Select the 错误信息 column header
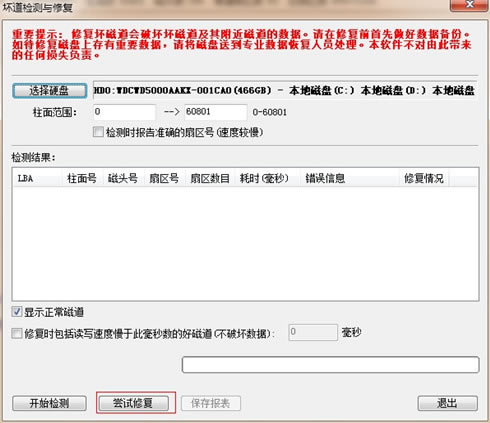The image size is (490, 423). (349, 178)
